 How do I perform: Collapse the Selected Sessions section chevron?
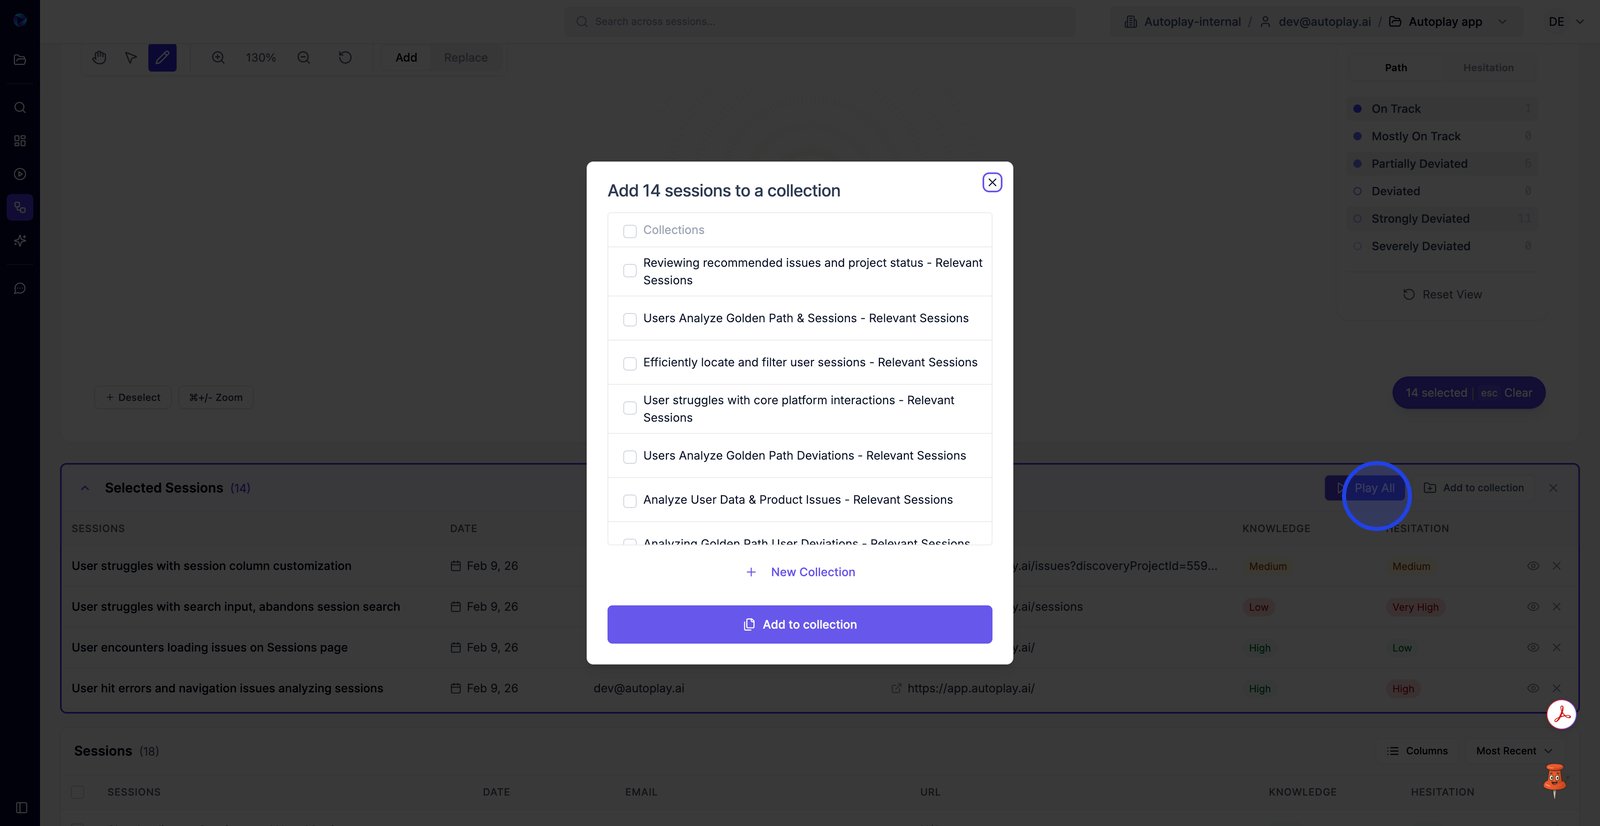(85, 488)
